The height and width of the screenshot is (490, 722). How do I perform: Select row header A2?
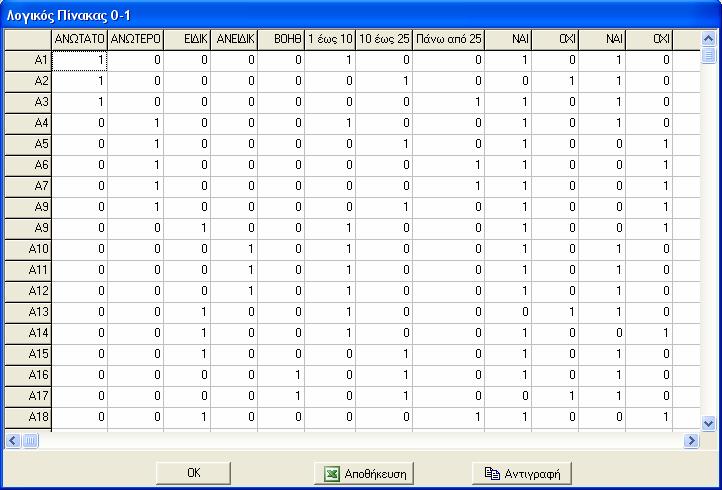pyautogui.click(x=28, y=82)
